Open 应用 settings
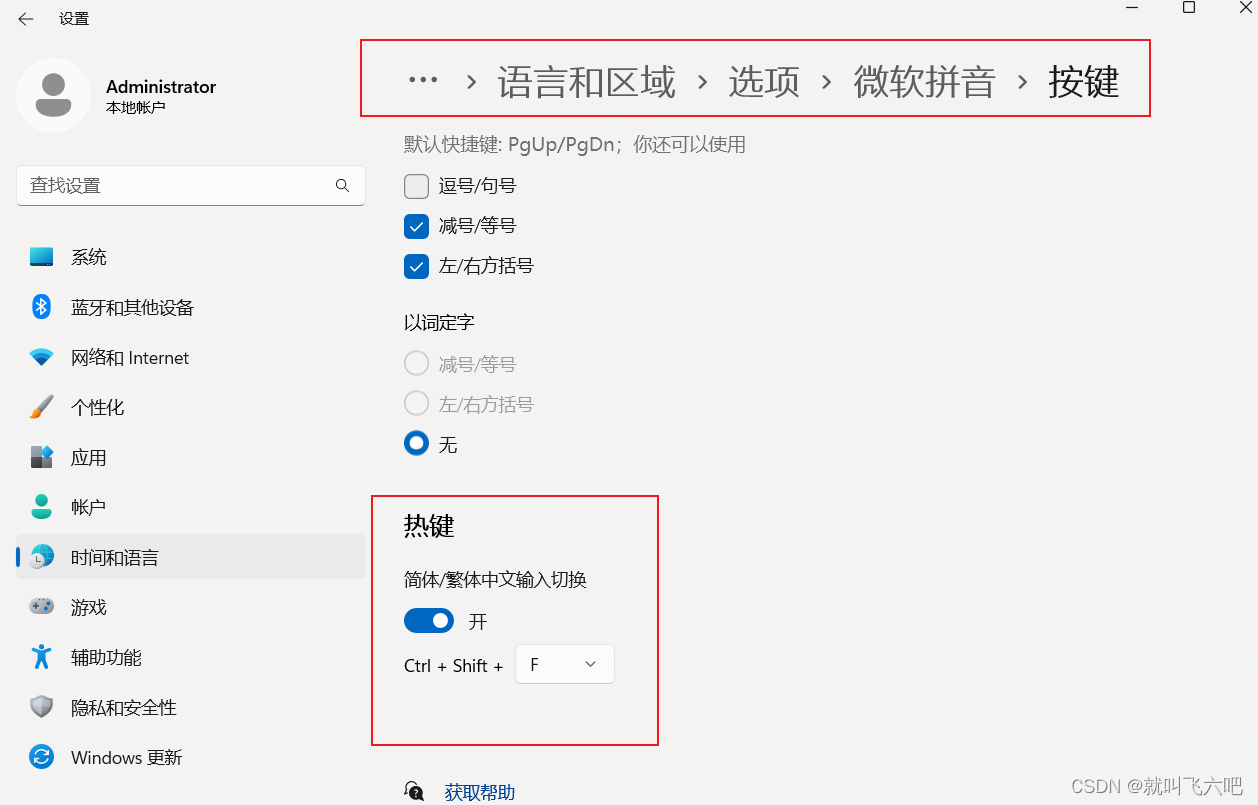Viewport: 1258px width, 805px height. (x=190, y=457)
